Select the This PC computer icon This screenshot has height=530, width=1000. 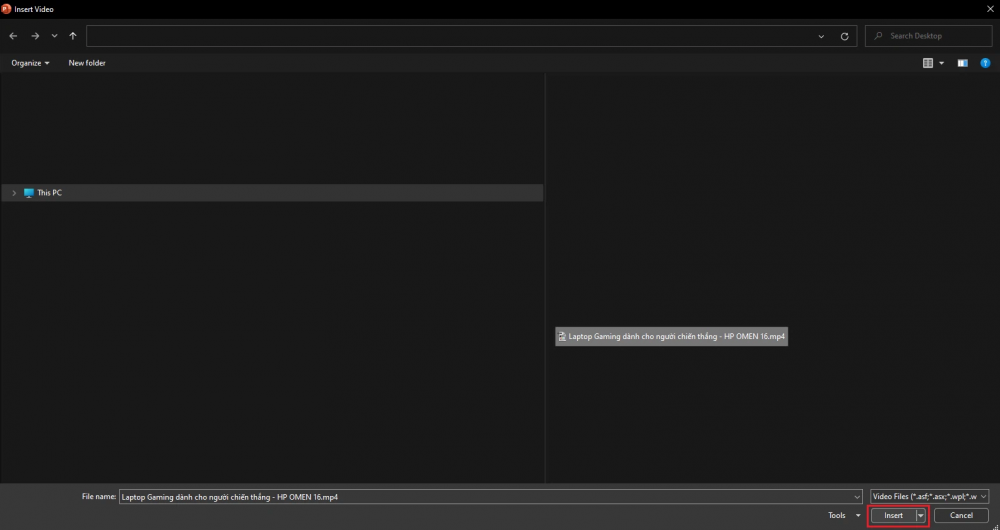coord(29,193)
